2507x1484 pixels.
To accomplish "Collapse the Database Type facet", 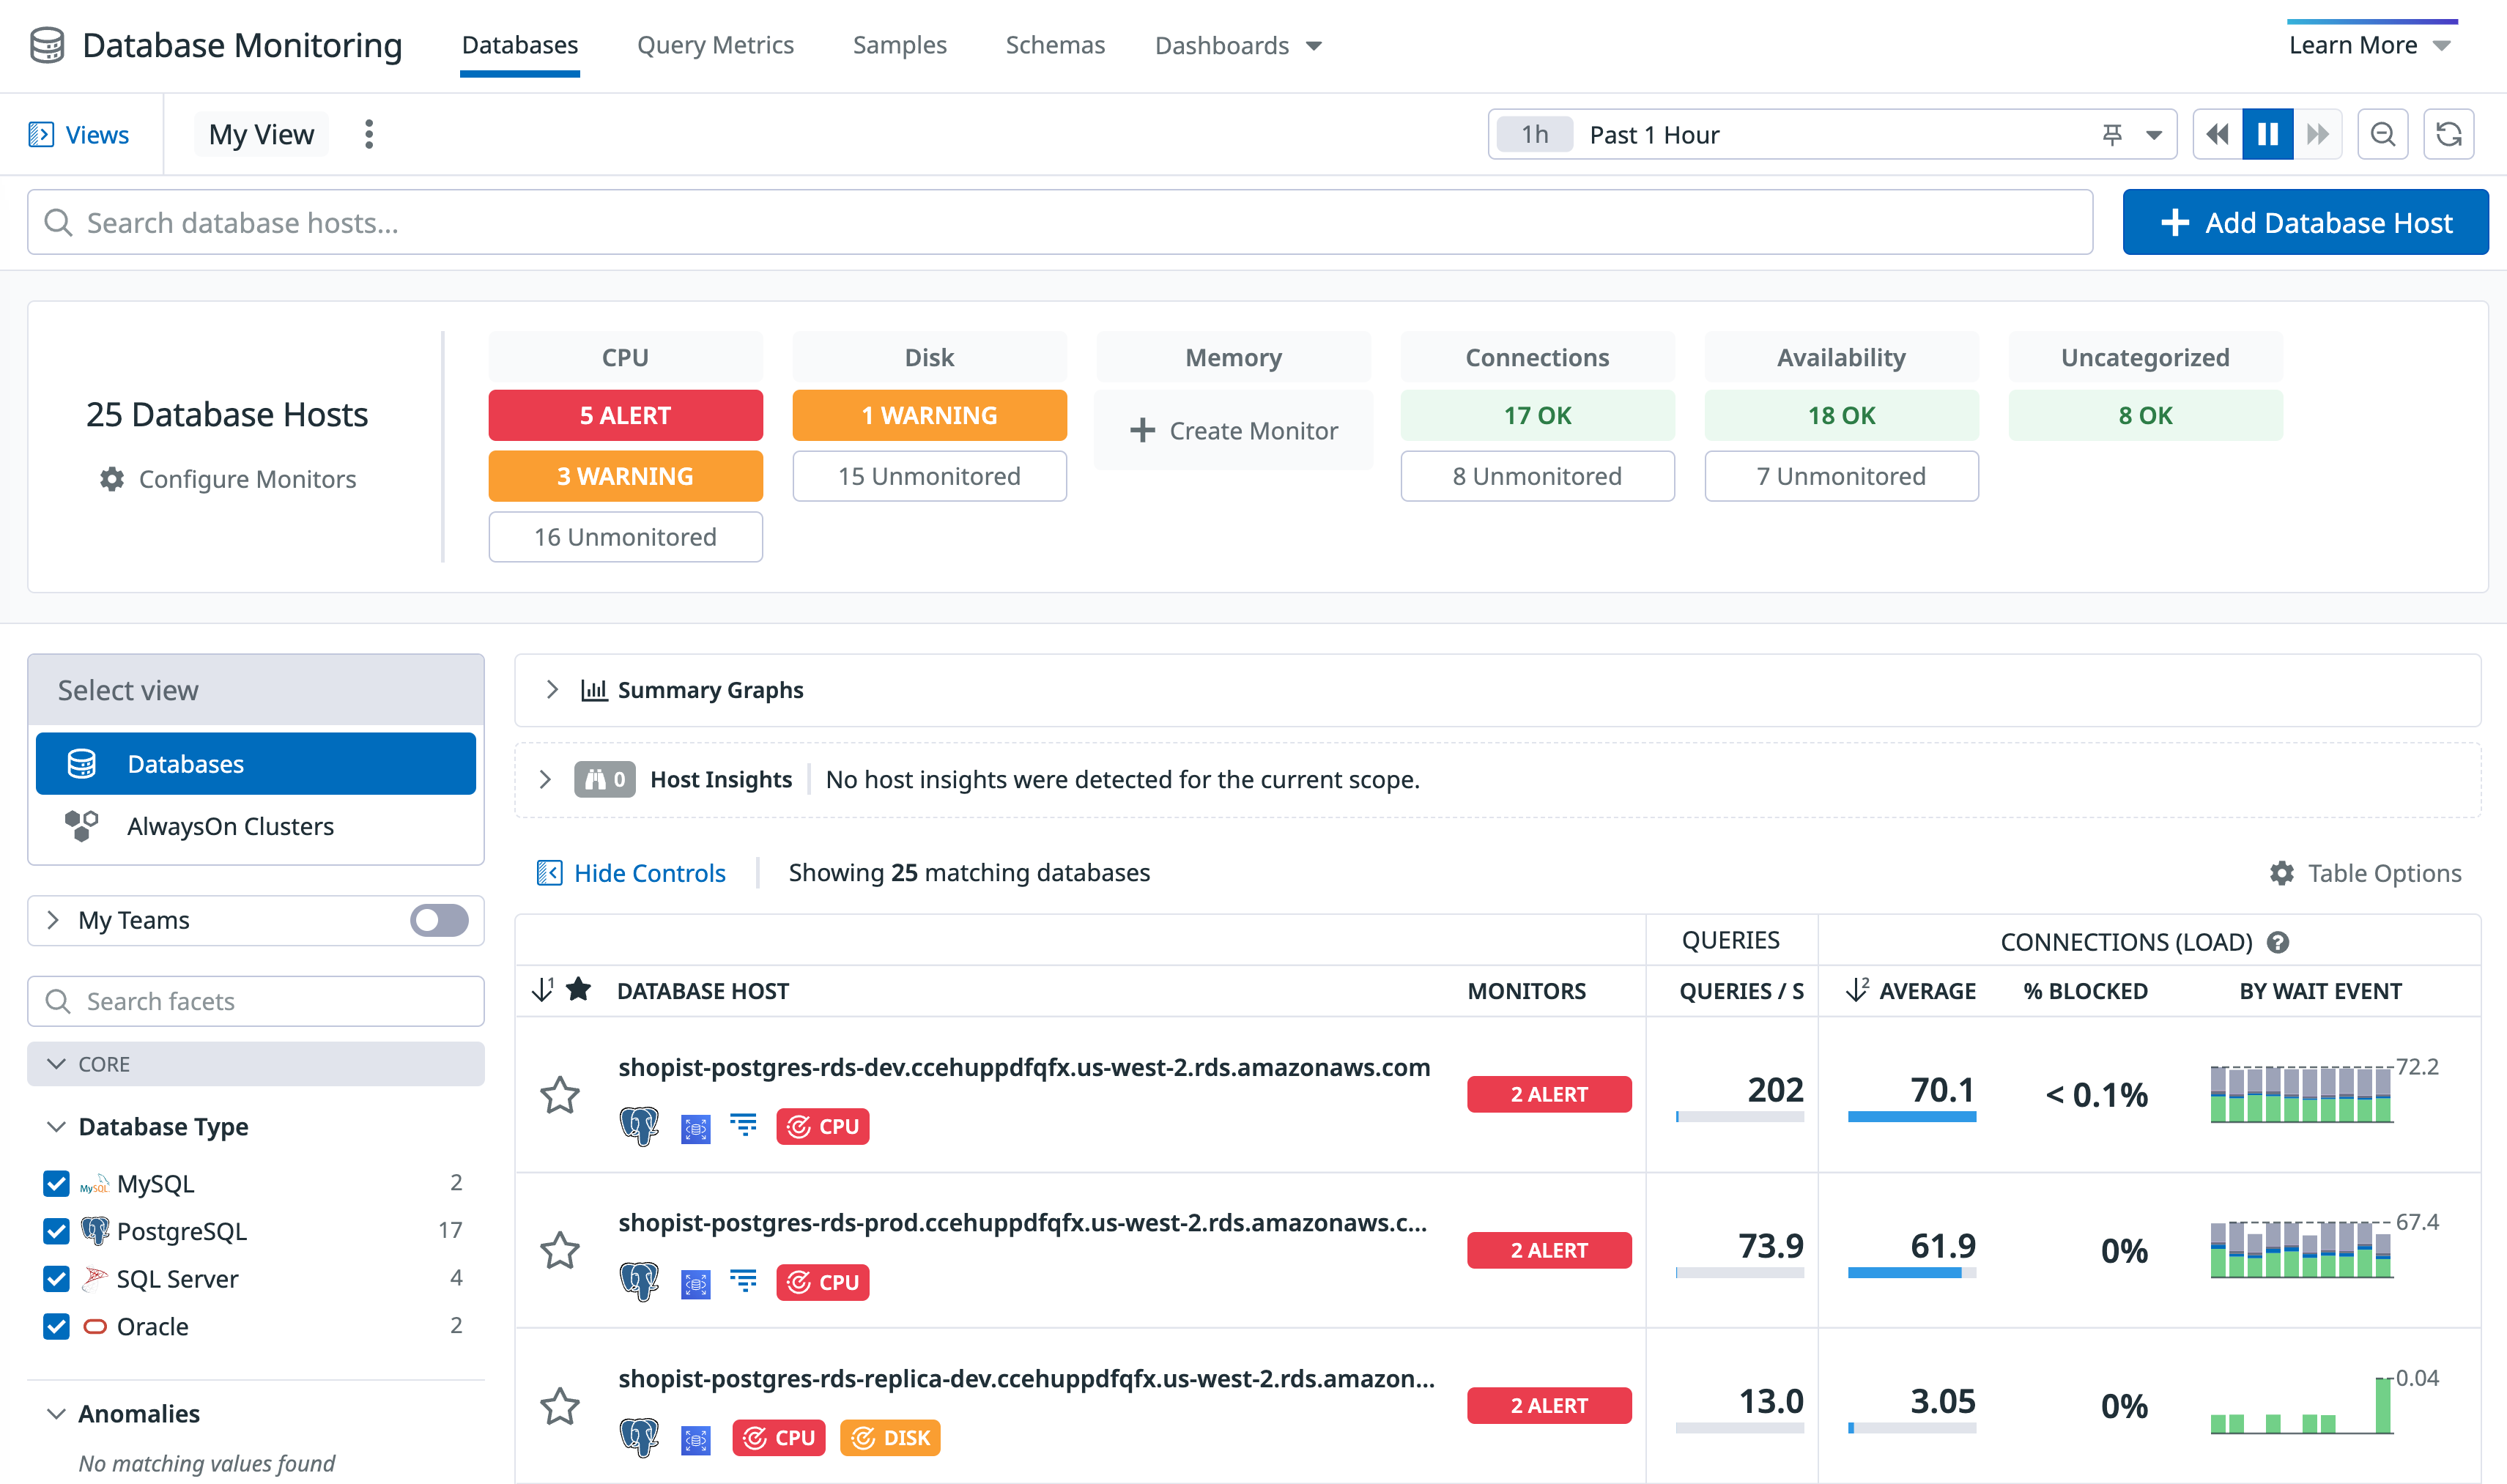I will (57, 1126).
